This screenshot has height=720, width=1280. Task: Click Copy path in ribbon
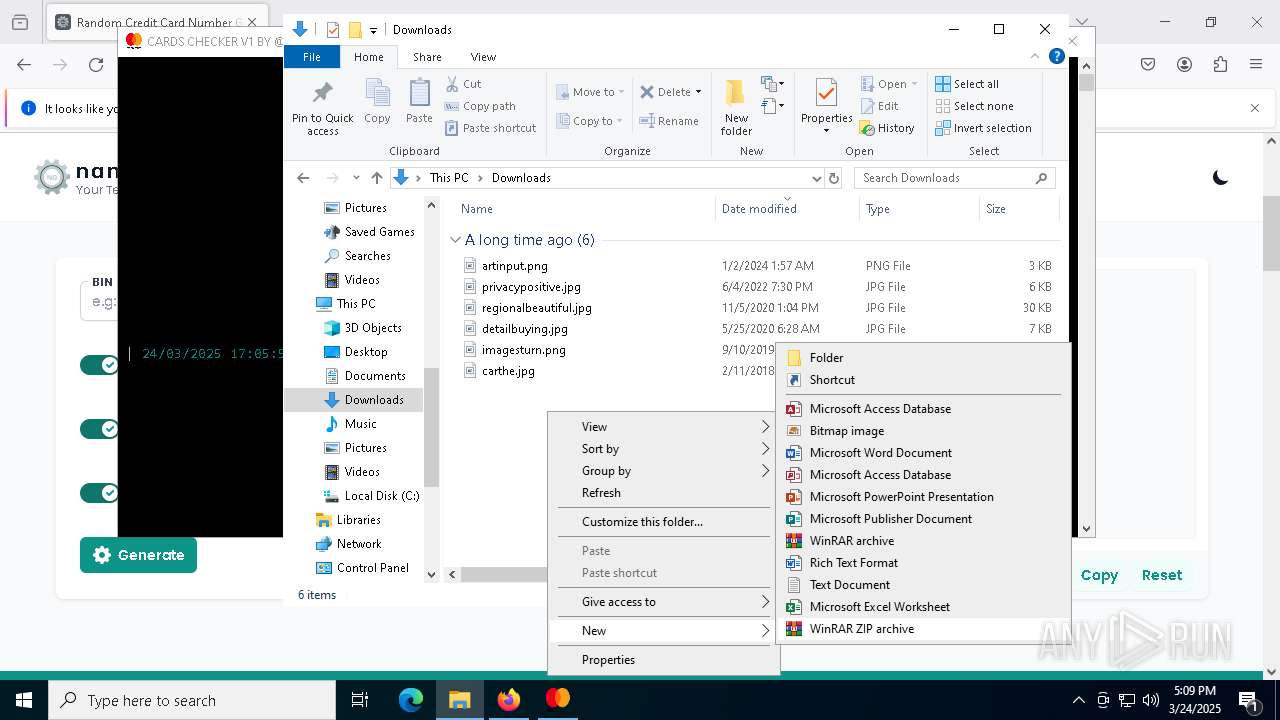(480, 106)
